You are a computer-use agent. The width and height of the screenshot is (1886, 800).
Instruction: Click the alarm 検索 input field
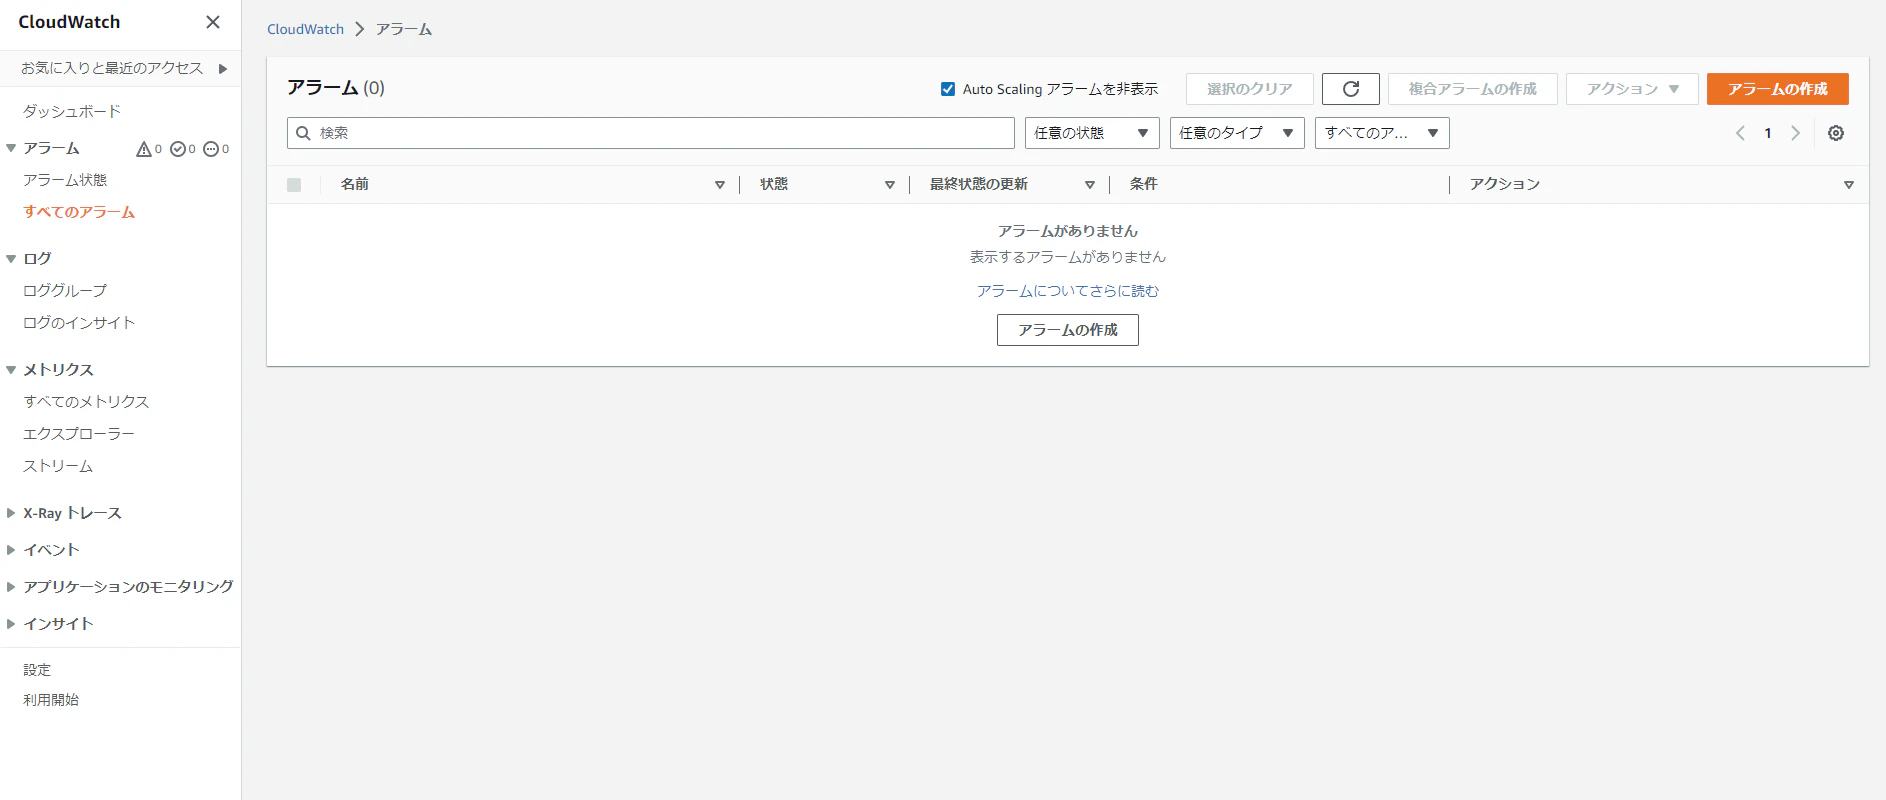[651, 133]
